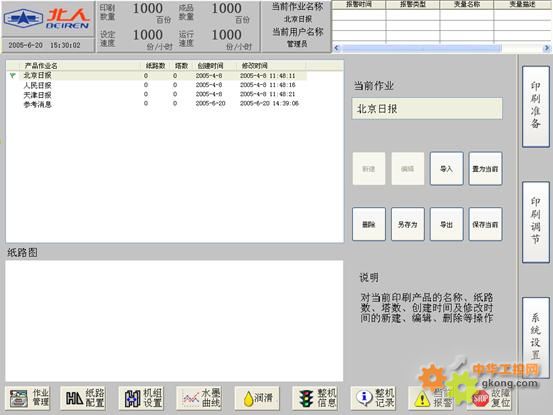Open the 润滑 lubrication page

point(257,398)
